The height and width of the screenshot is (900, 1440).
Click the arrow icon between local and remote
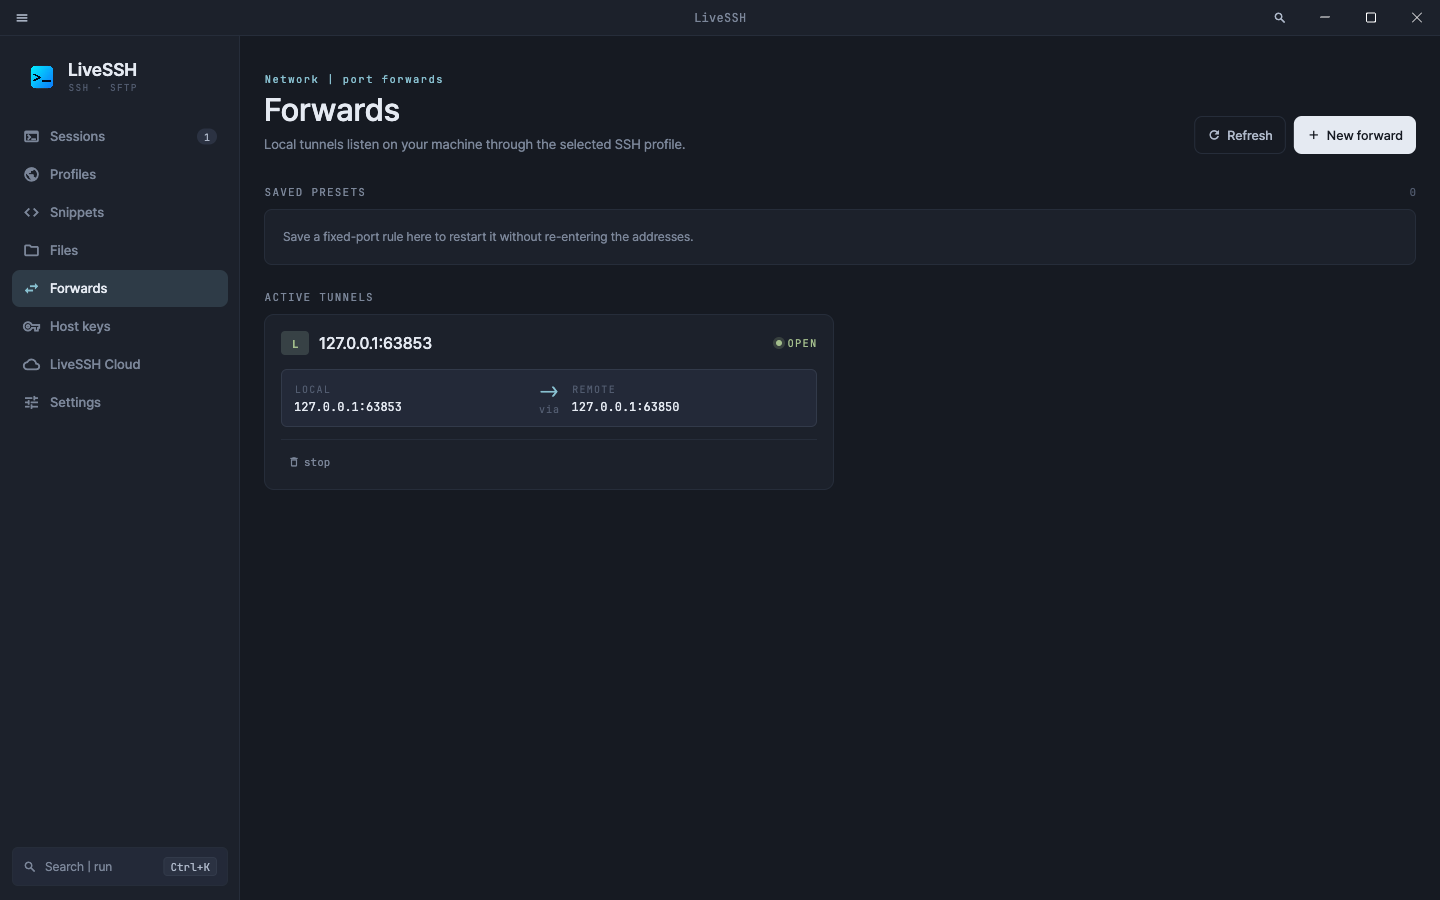click(549, 392)
